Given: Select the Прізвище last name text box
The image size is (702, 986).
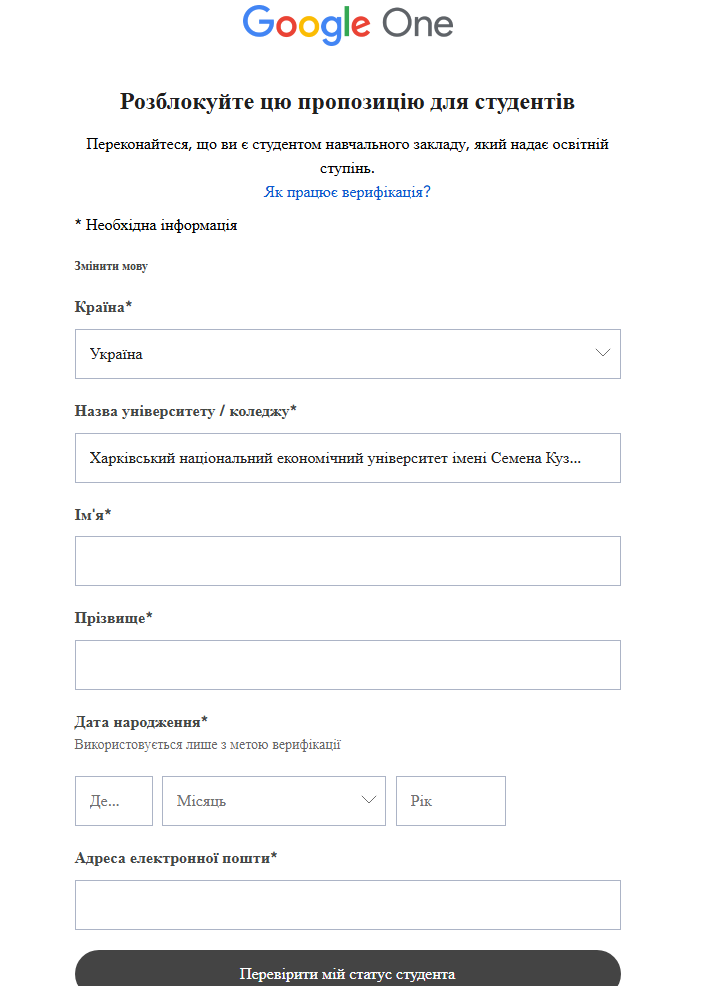Looking at the screenshot, I should (x=347, y=665).
